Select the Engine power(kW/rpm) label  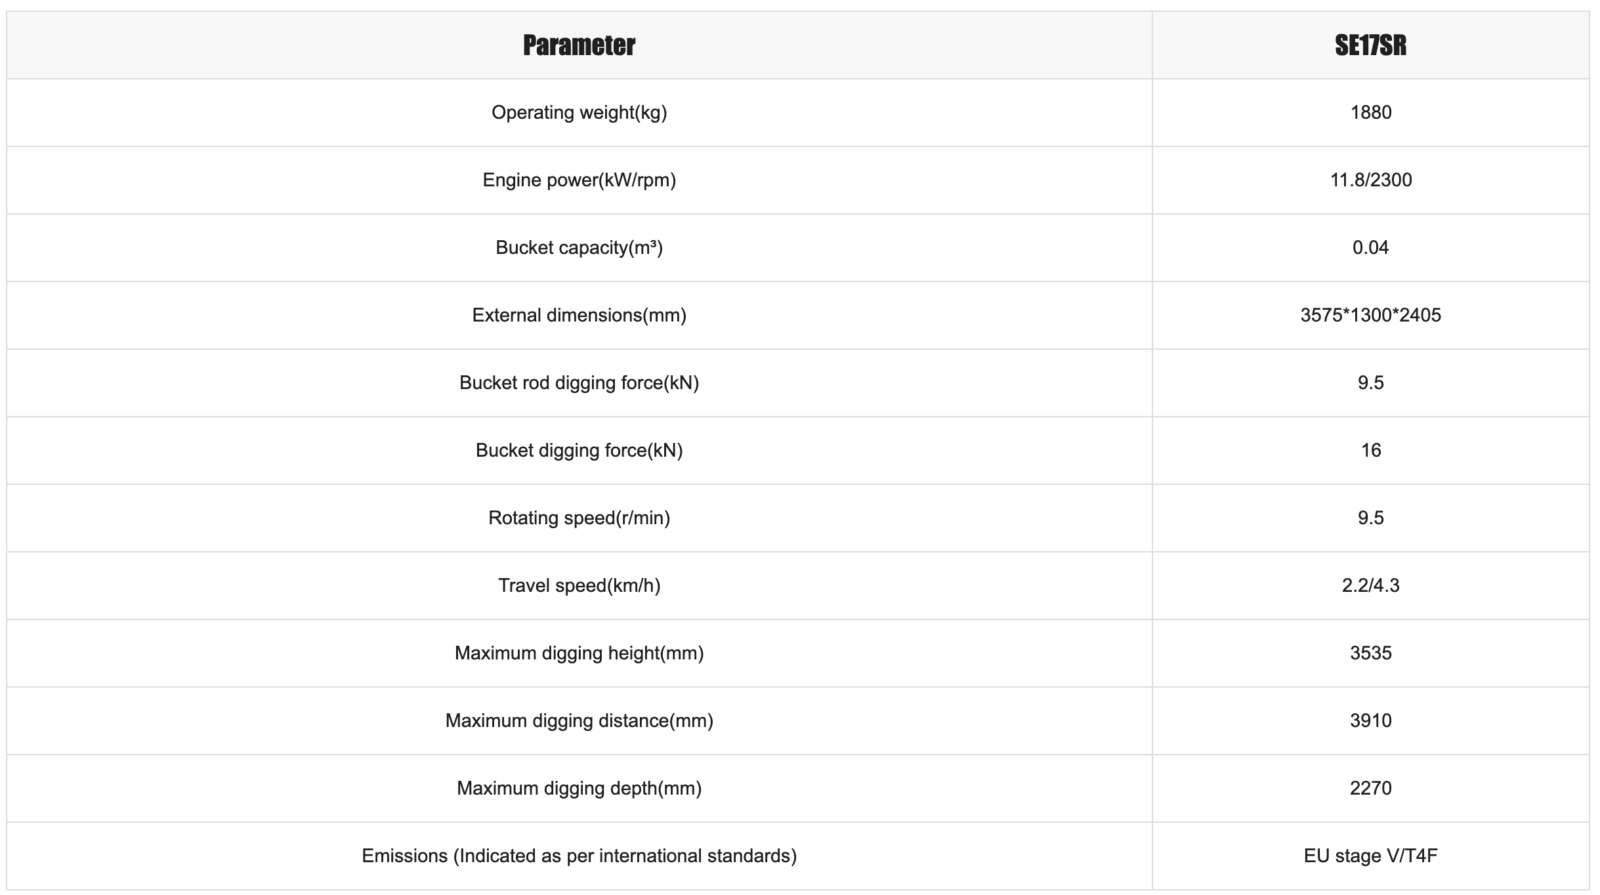click(x=579, y=180)
